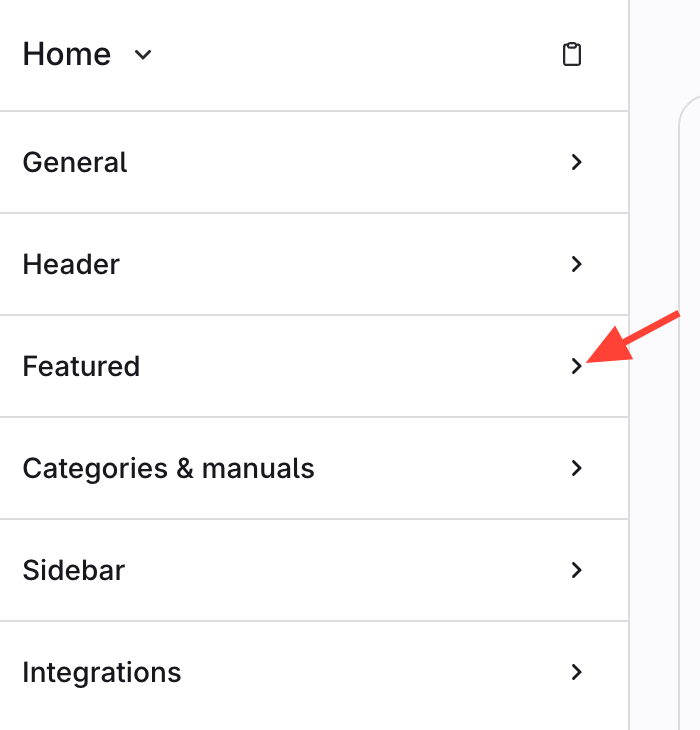Select the Header menu label

click(71, 264)
